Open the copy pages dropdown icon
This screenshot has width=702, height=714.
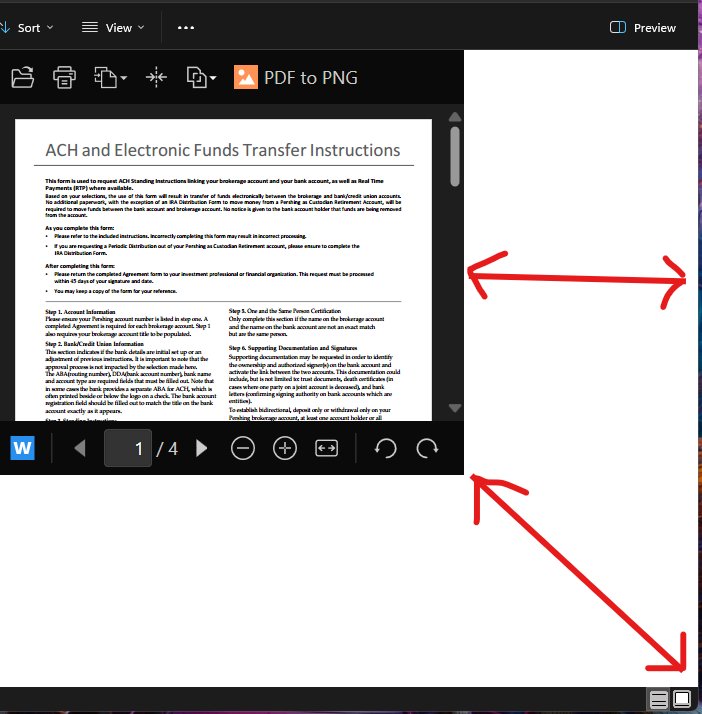[x=201, y=77]
